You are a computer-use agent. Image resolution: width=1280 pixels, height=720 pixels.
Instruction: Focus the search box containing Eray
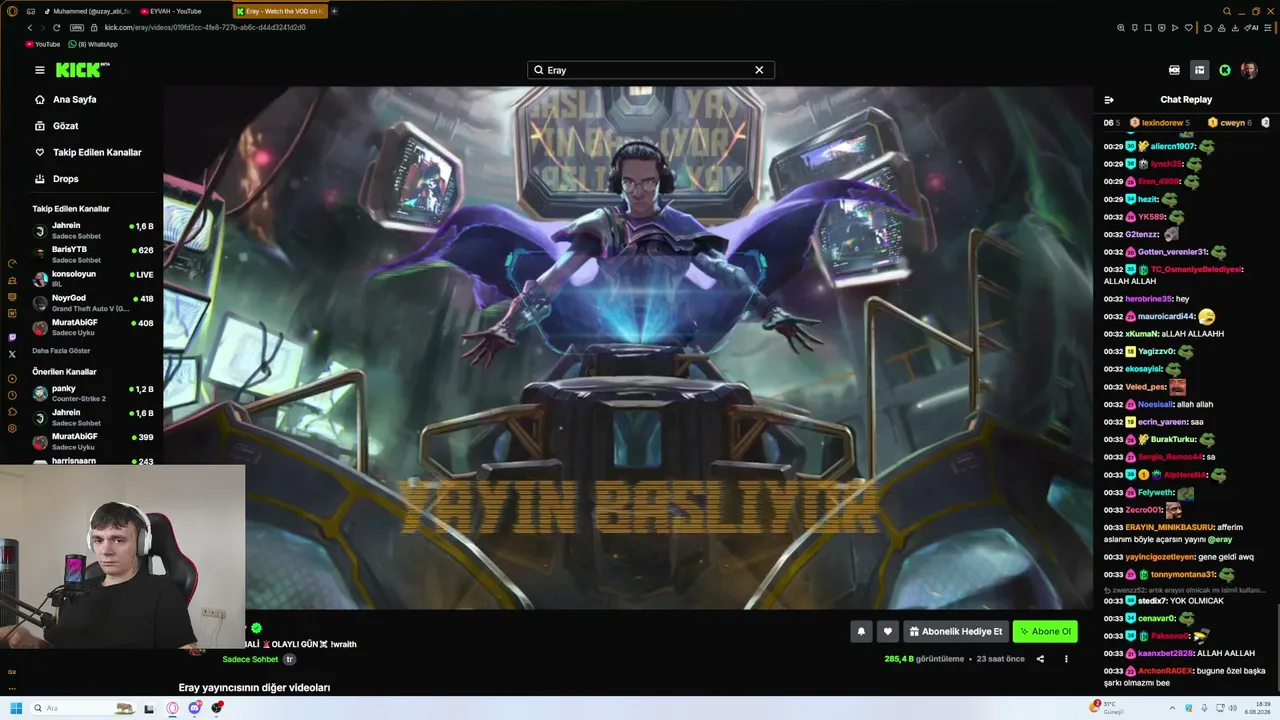pyautogui.click(x=650, y=70)
